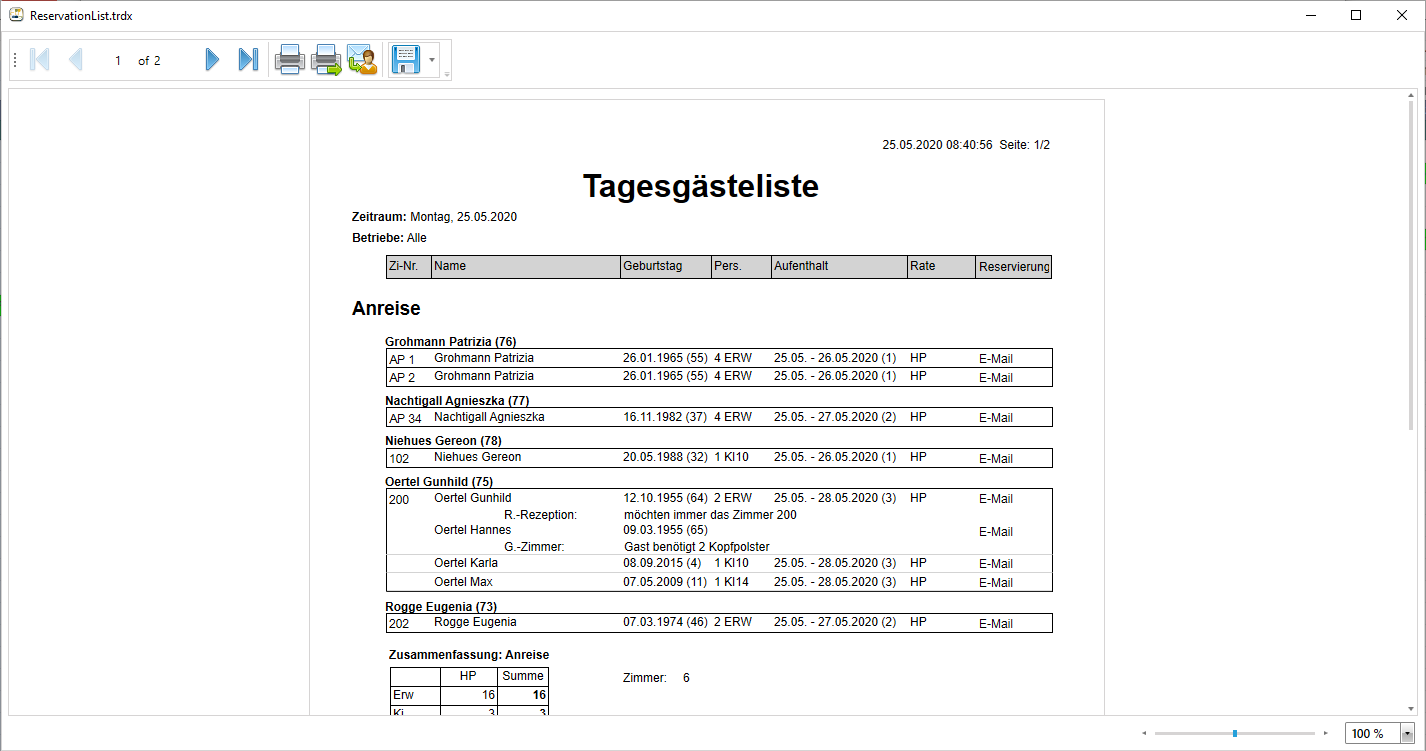Viewport: 1426px width, 751px height.
Task: Click the timestamp 25.05.2020 08:40:56
Action: pos(937,145)
